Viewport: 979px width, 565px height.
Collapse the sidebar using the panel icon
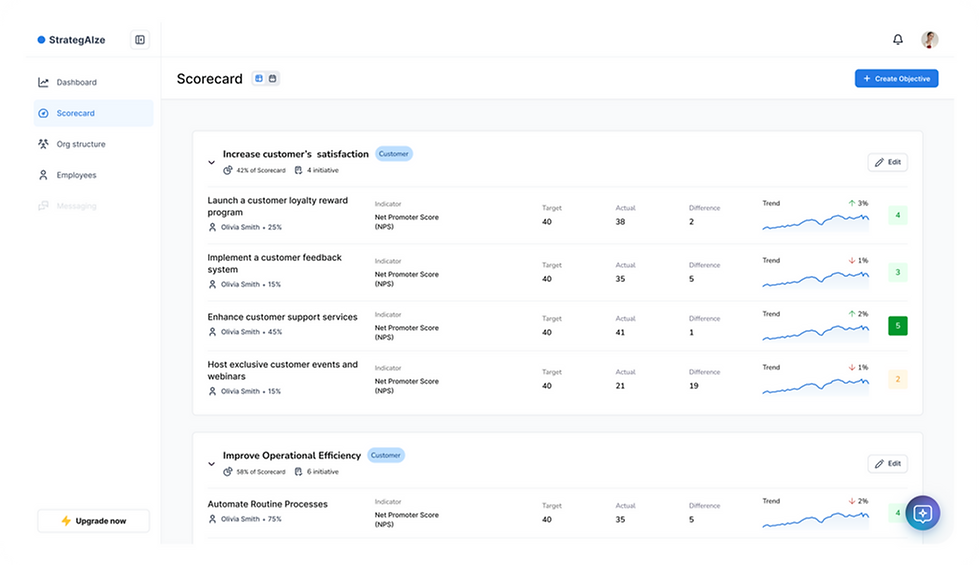pos(140,40)
